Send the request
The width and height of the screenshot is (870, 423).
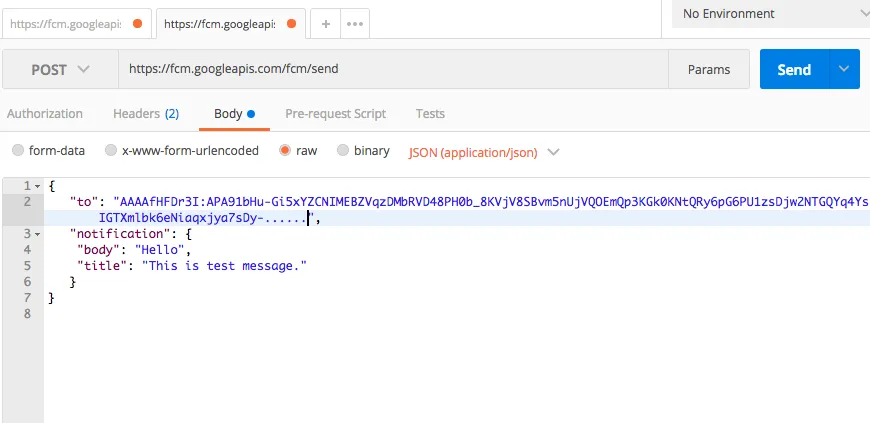pos(794,69)
